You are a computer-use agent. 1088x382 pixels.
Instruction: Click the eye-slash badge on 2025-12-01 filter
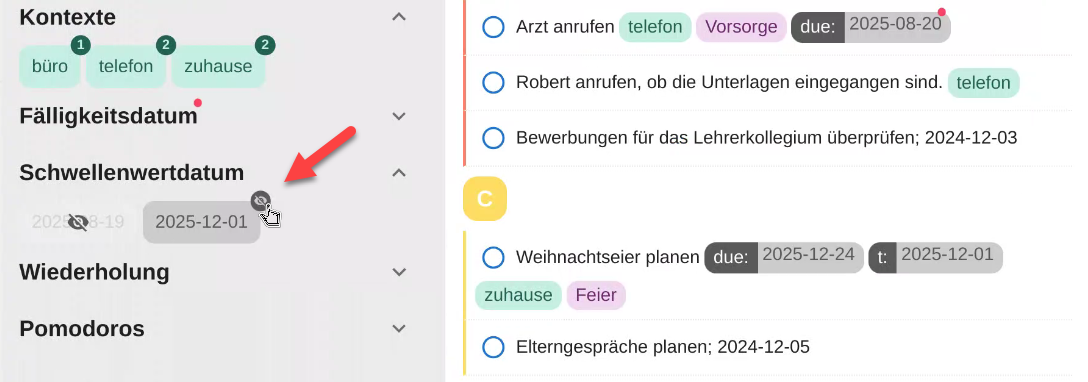260,201
